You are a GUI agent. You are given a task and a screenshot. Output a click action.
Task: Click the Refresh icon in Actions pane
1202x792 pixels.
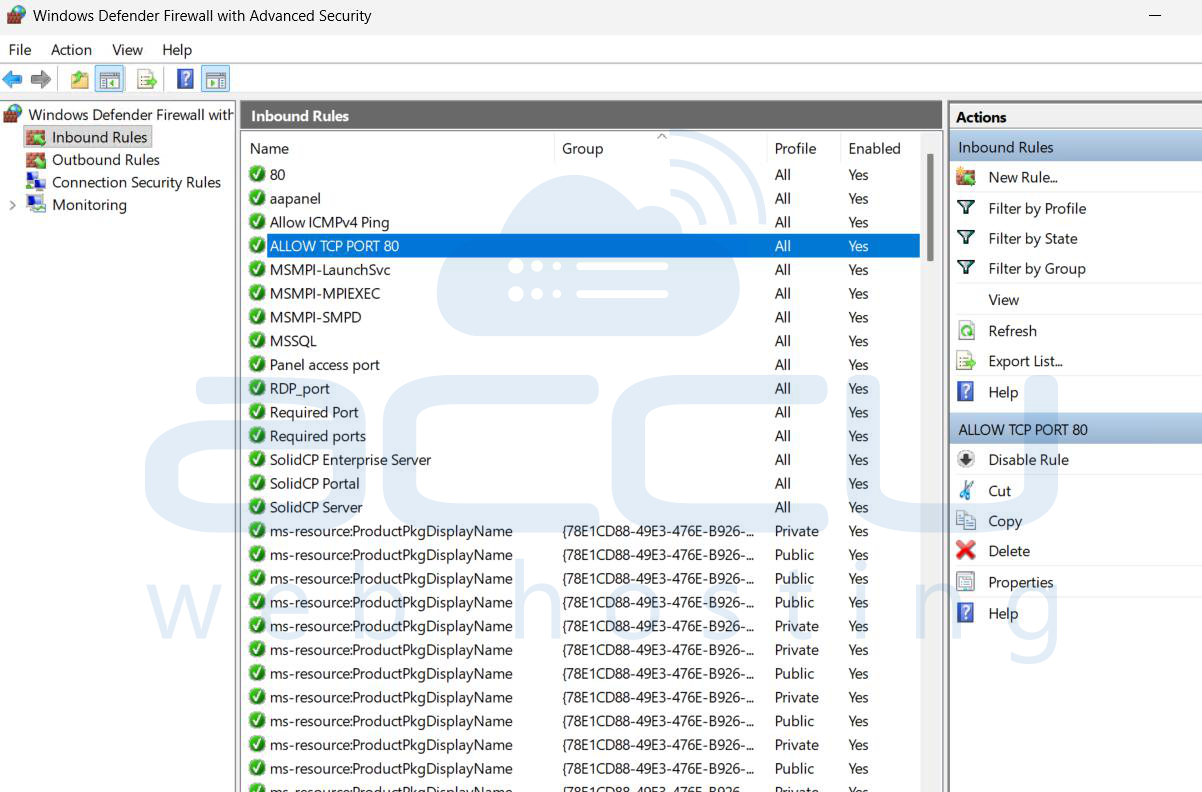[966, 331]
